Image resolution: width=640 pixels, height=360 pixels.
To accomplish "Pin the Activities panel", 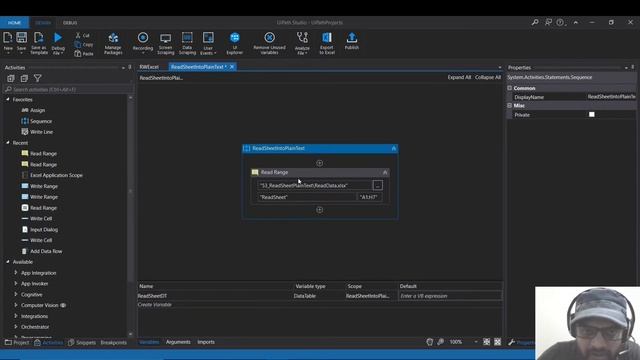I will pyautogui.click(x=130, y=67).
